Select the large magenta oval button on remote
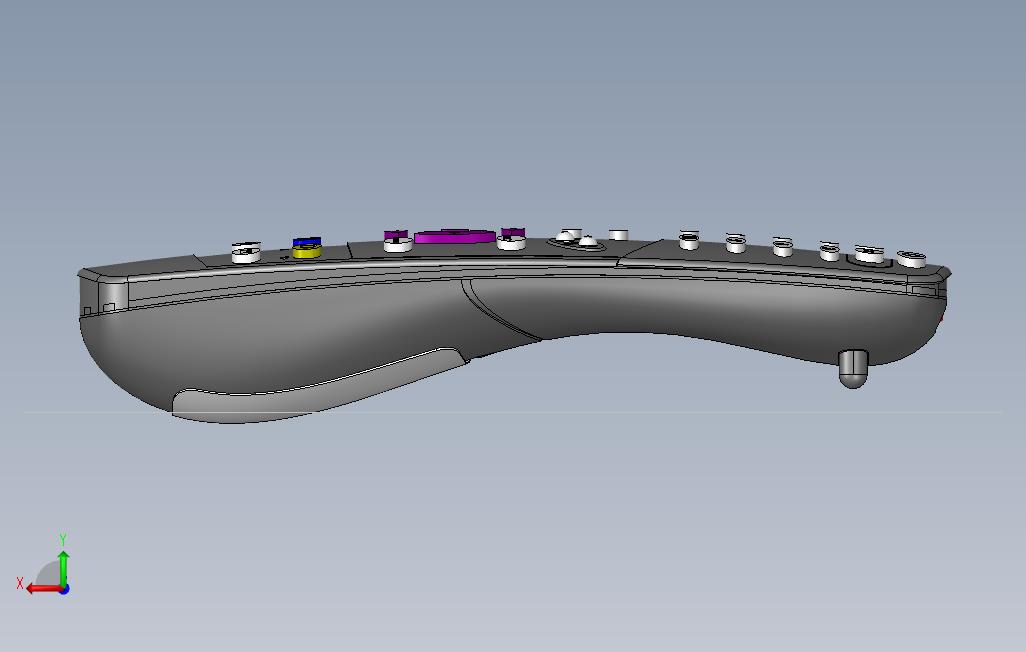The height and width of the screenshot is (652, 1026). [x=454, y=236]
